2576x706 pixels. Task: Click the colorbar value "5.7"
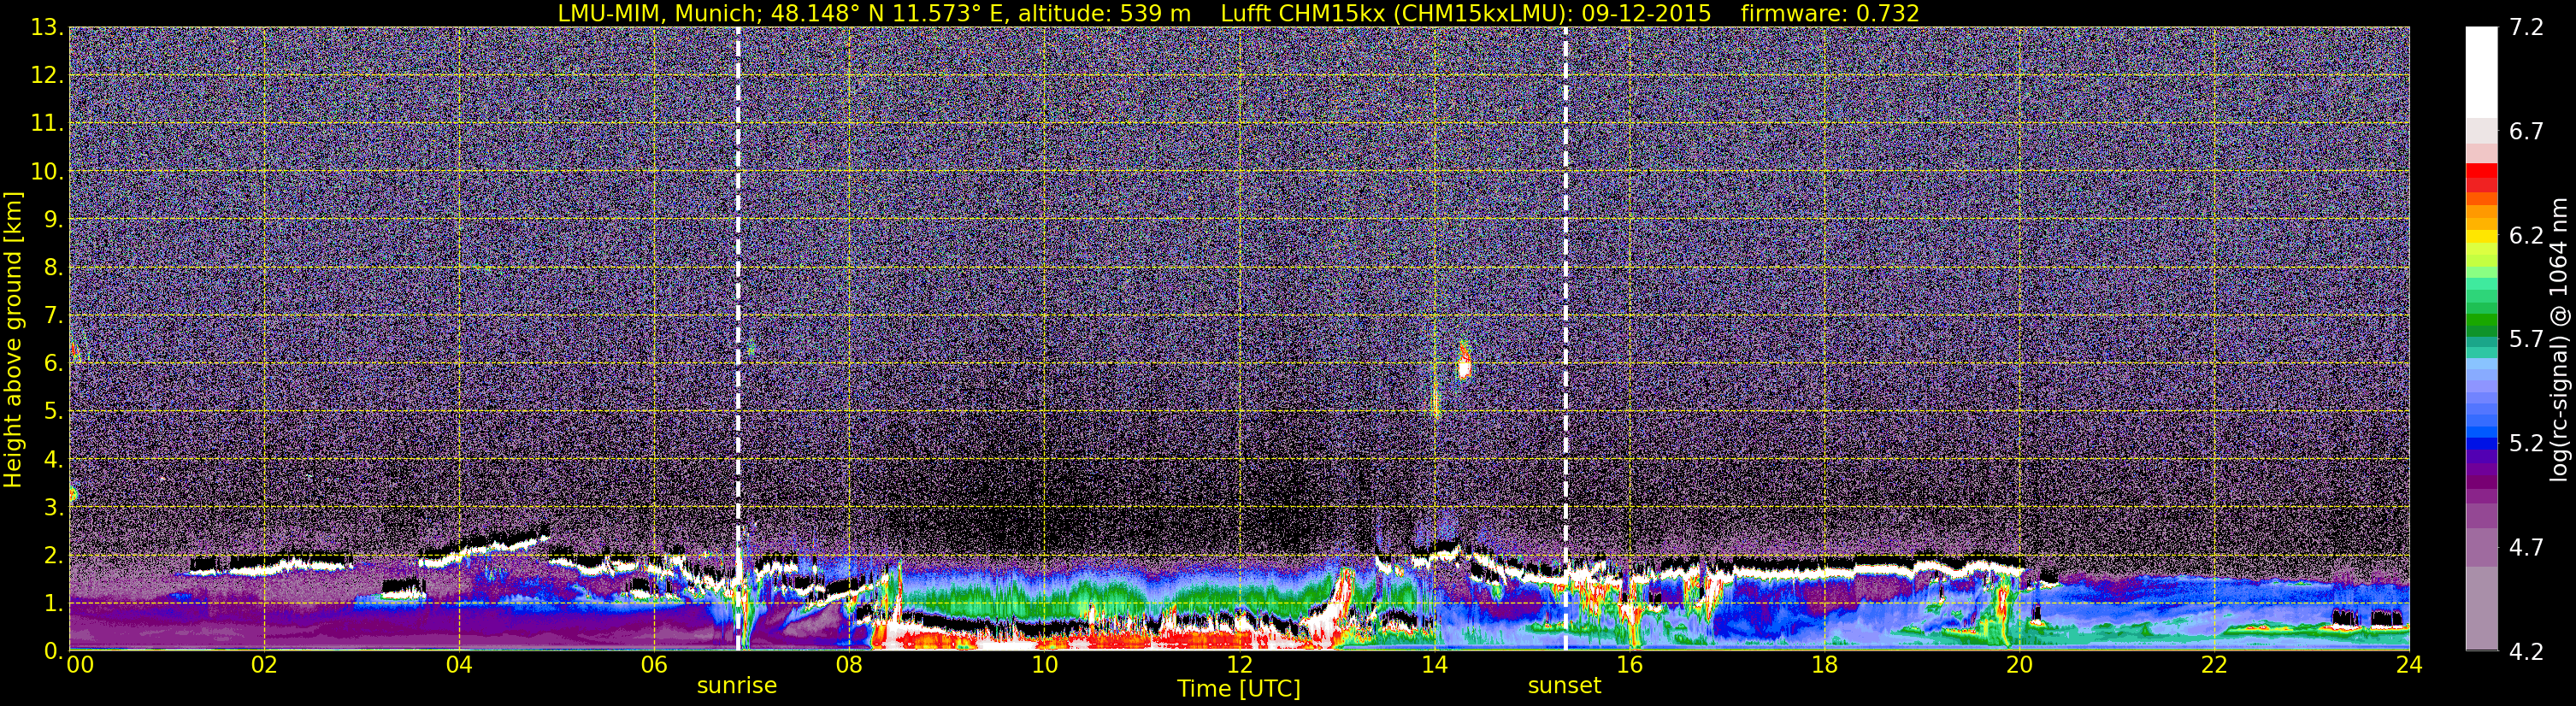tap(2526, 340)
